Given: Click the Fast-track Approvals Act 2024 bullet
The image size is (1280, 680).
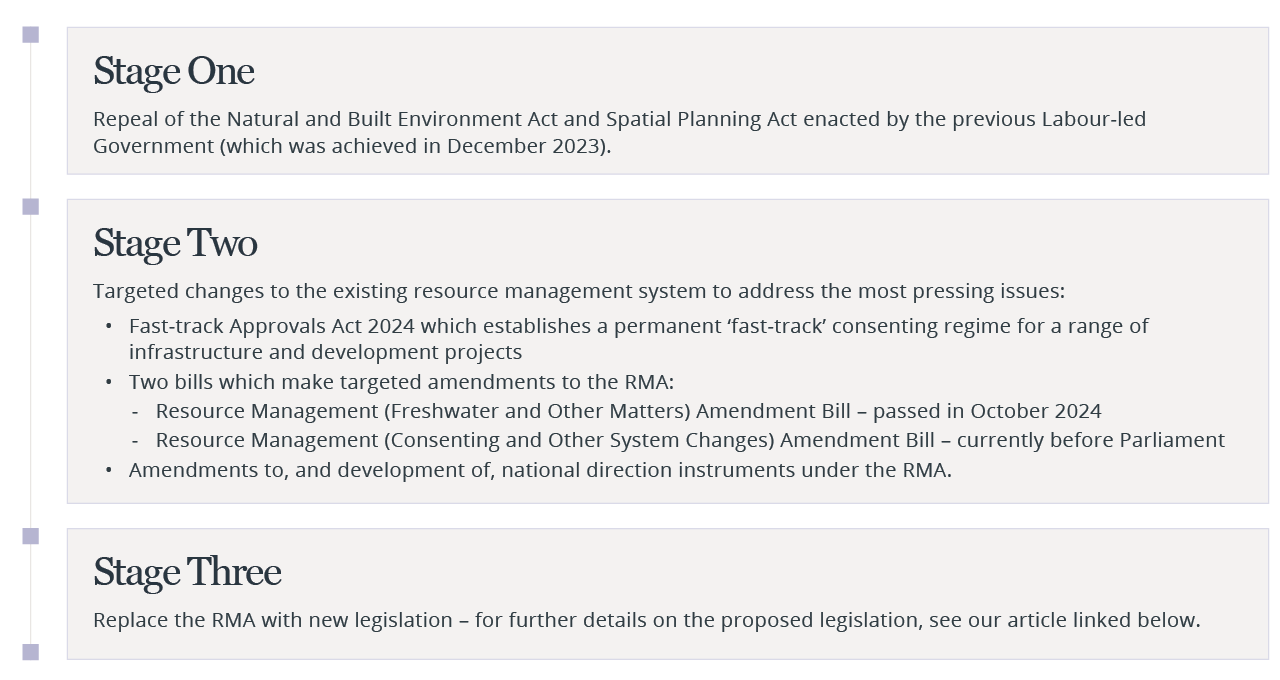Looking at the screenshot, I should [639, 339].
